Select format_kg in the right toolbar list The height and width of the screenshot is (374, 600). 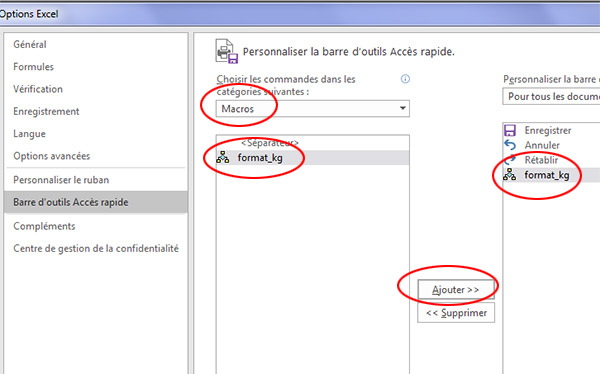(551, 175)
